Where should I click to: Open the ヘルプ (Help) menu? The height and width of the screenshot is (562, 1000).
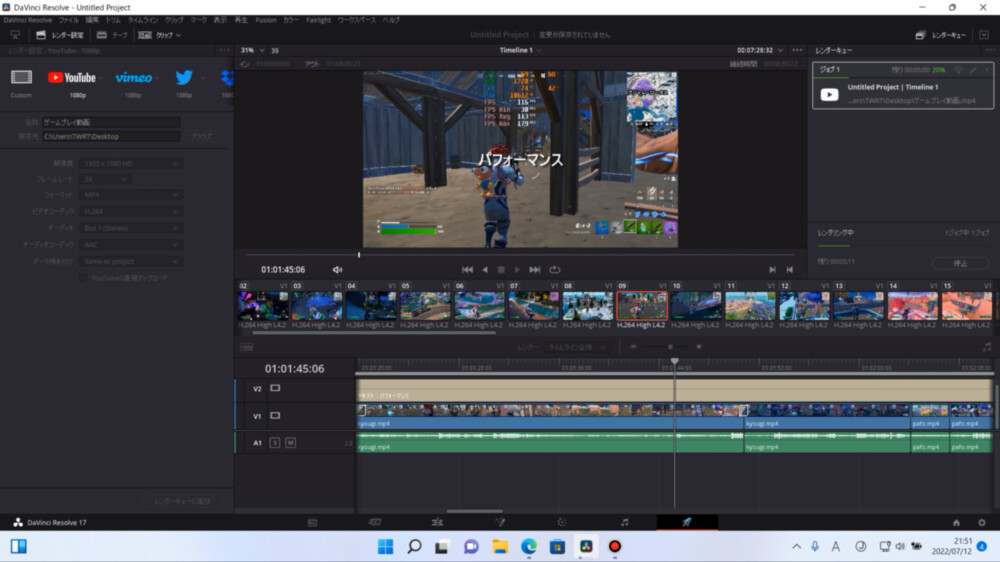(x=391, y=20)
